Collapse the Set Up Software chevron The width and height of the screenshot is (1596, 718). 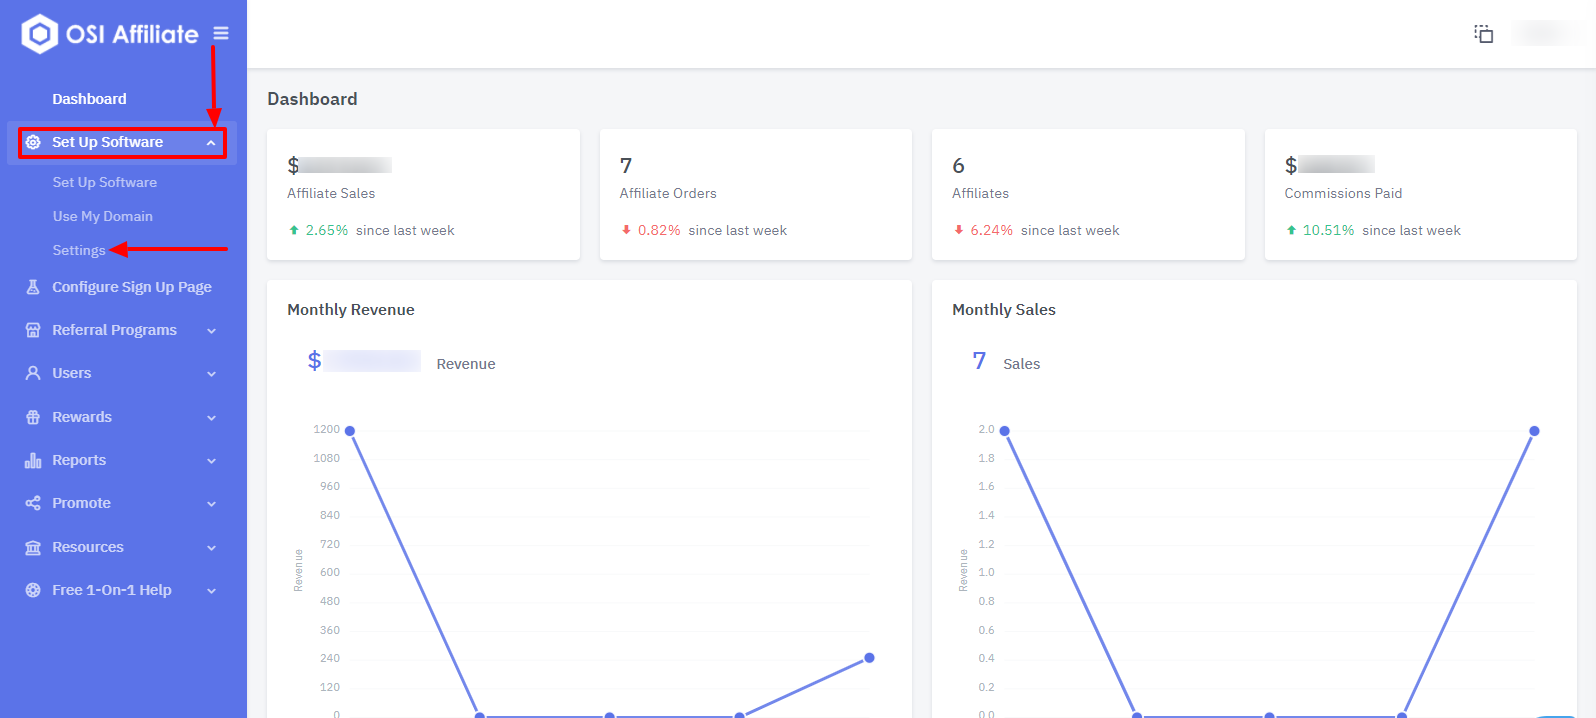pyautogui.click(x=211, y=143)
